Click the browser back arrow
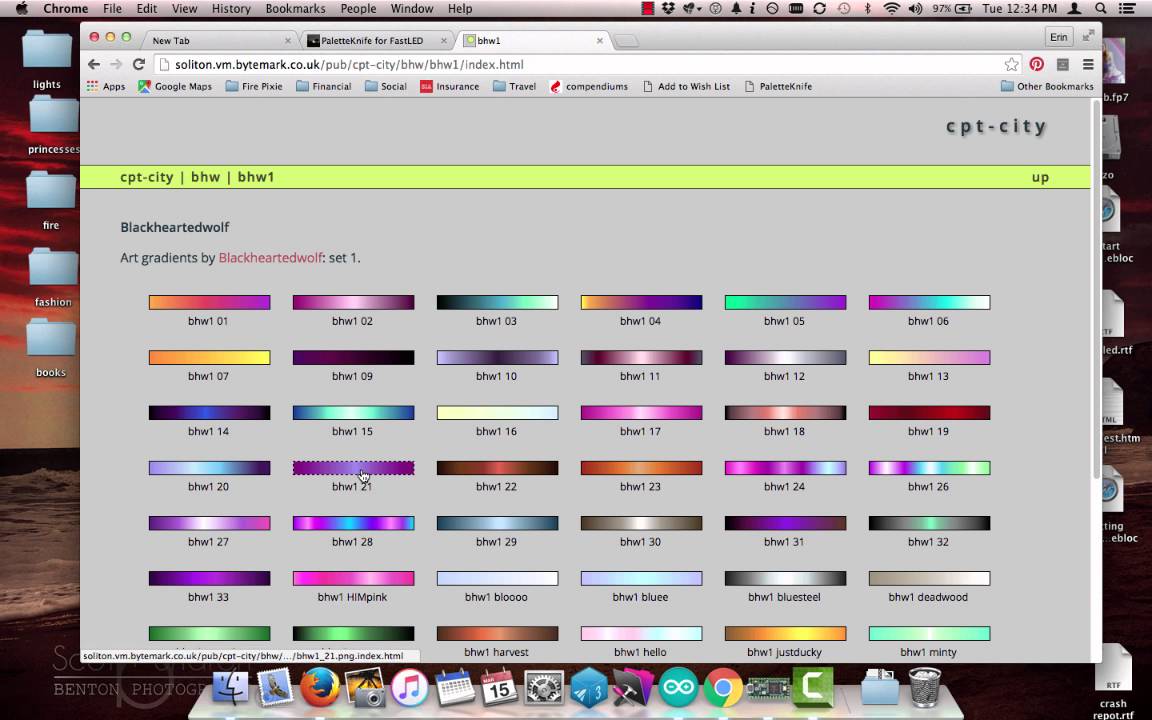Viewport: 1152px width, 720px height. click(x=94, y=64)
